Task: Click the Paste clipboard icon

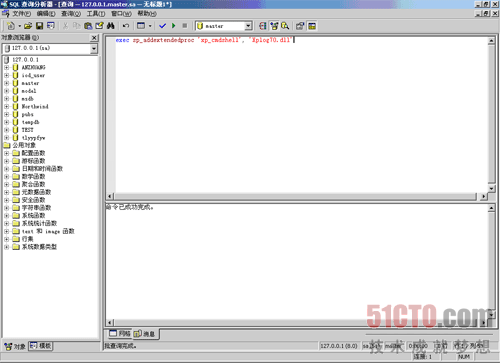Action: click(x=88, y=26)
